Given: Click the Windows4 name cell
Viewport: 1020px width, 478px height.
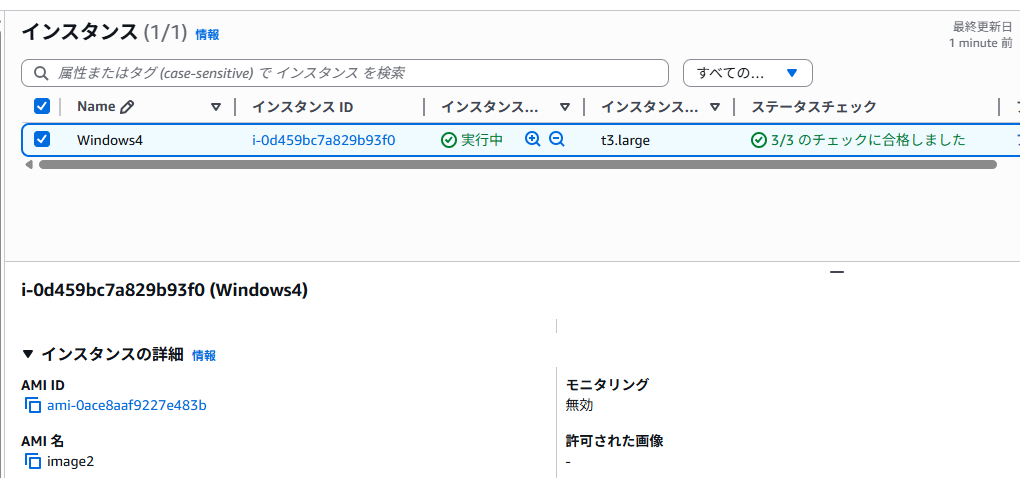Looking at the screenshot, I should [x=109, y=140].
